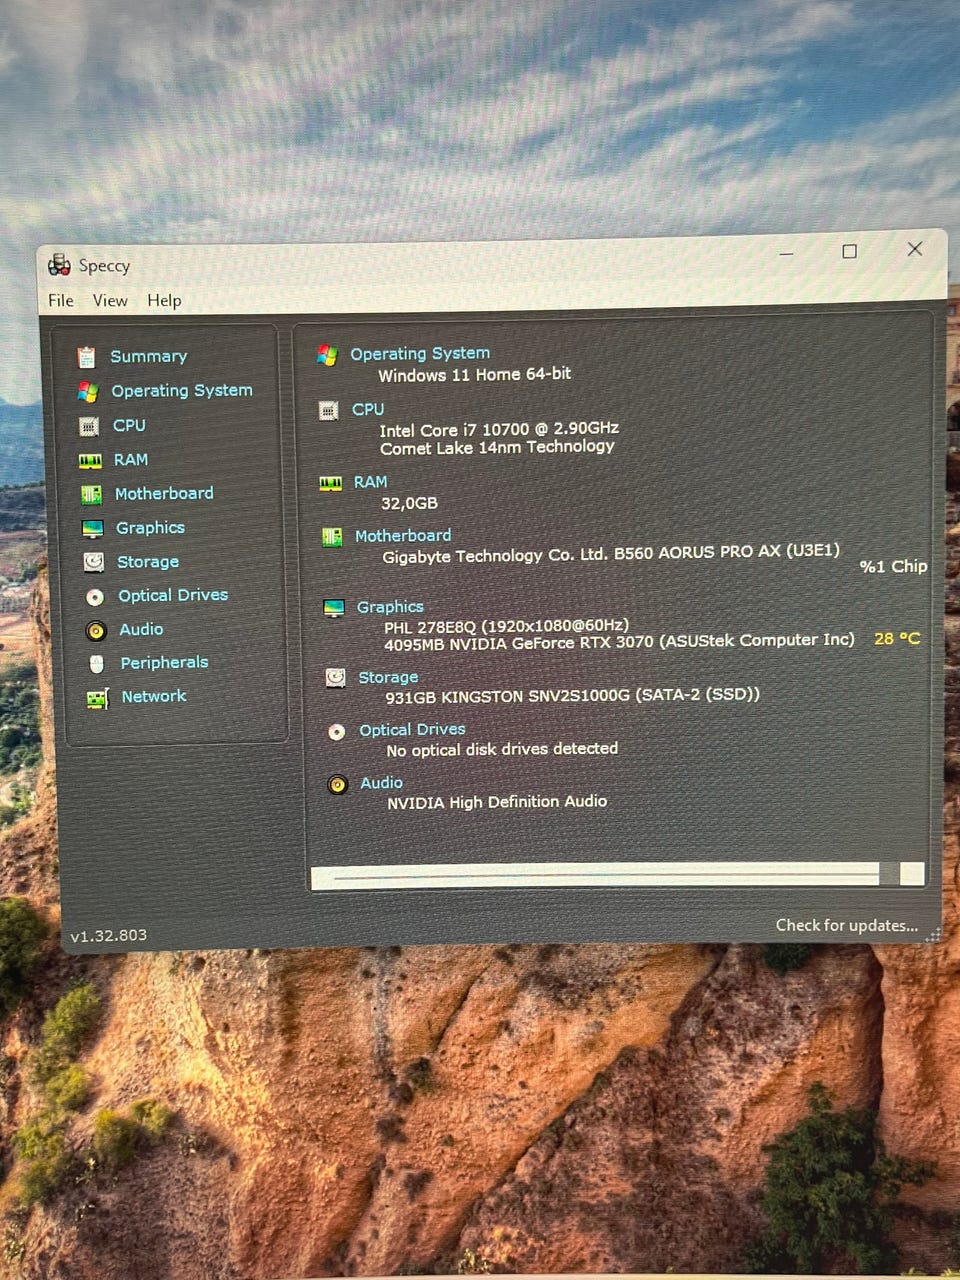Click the Motherboard icon in sidebar

(91, 495)
